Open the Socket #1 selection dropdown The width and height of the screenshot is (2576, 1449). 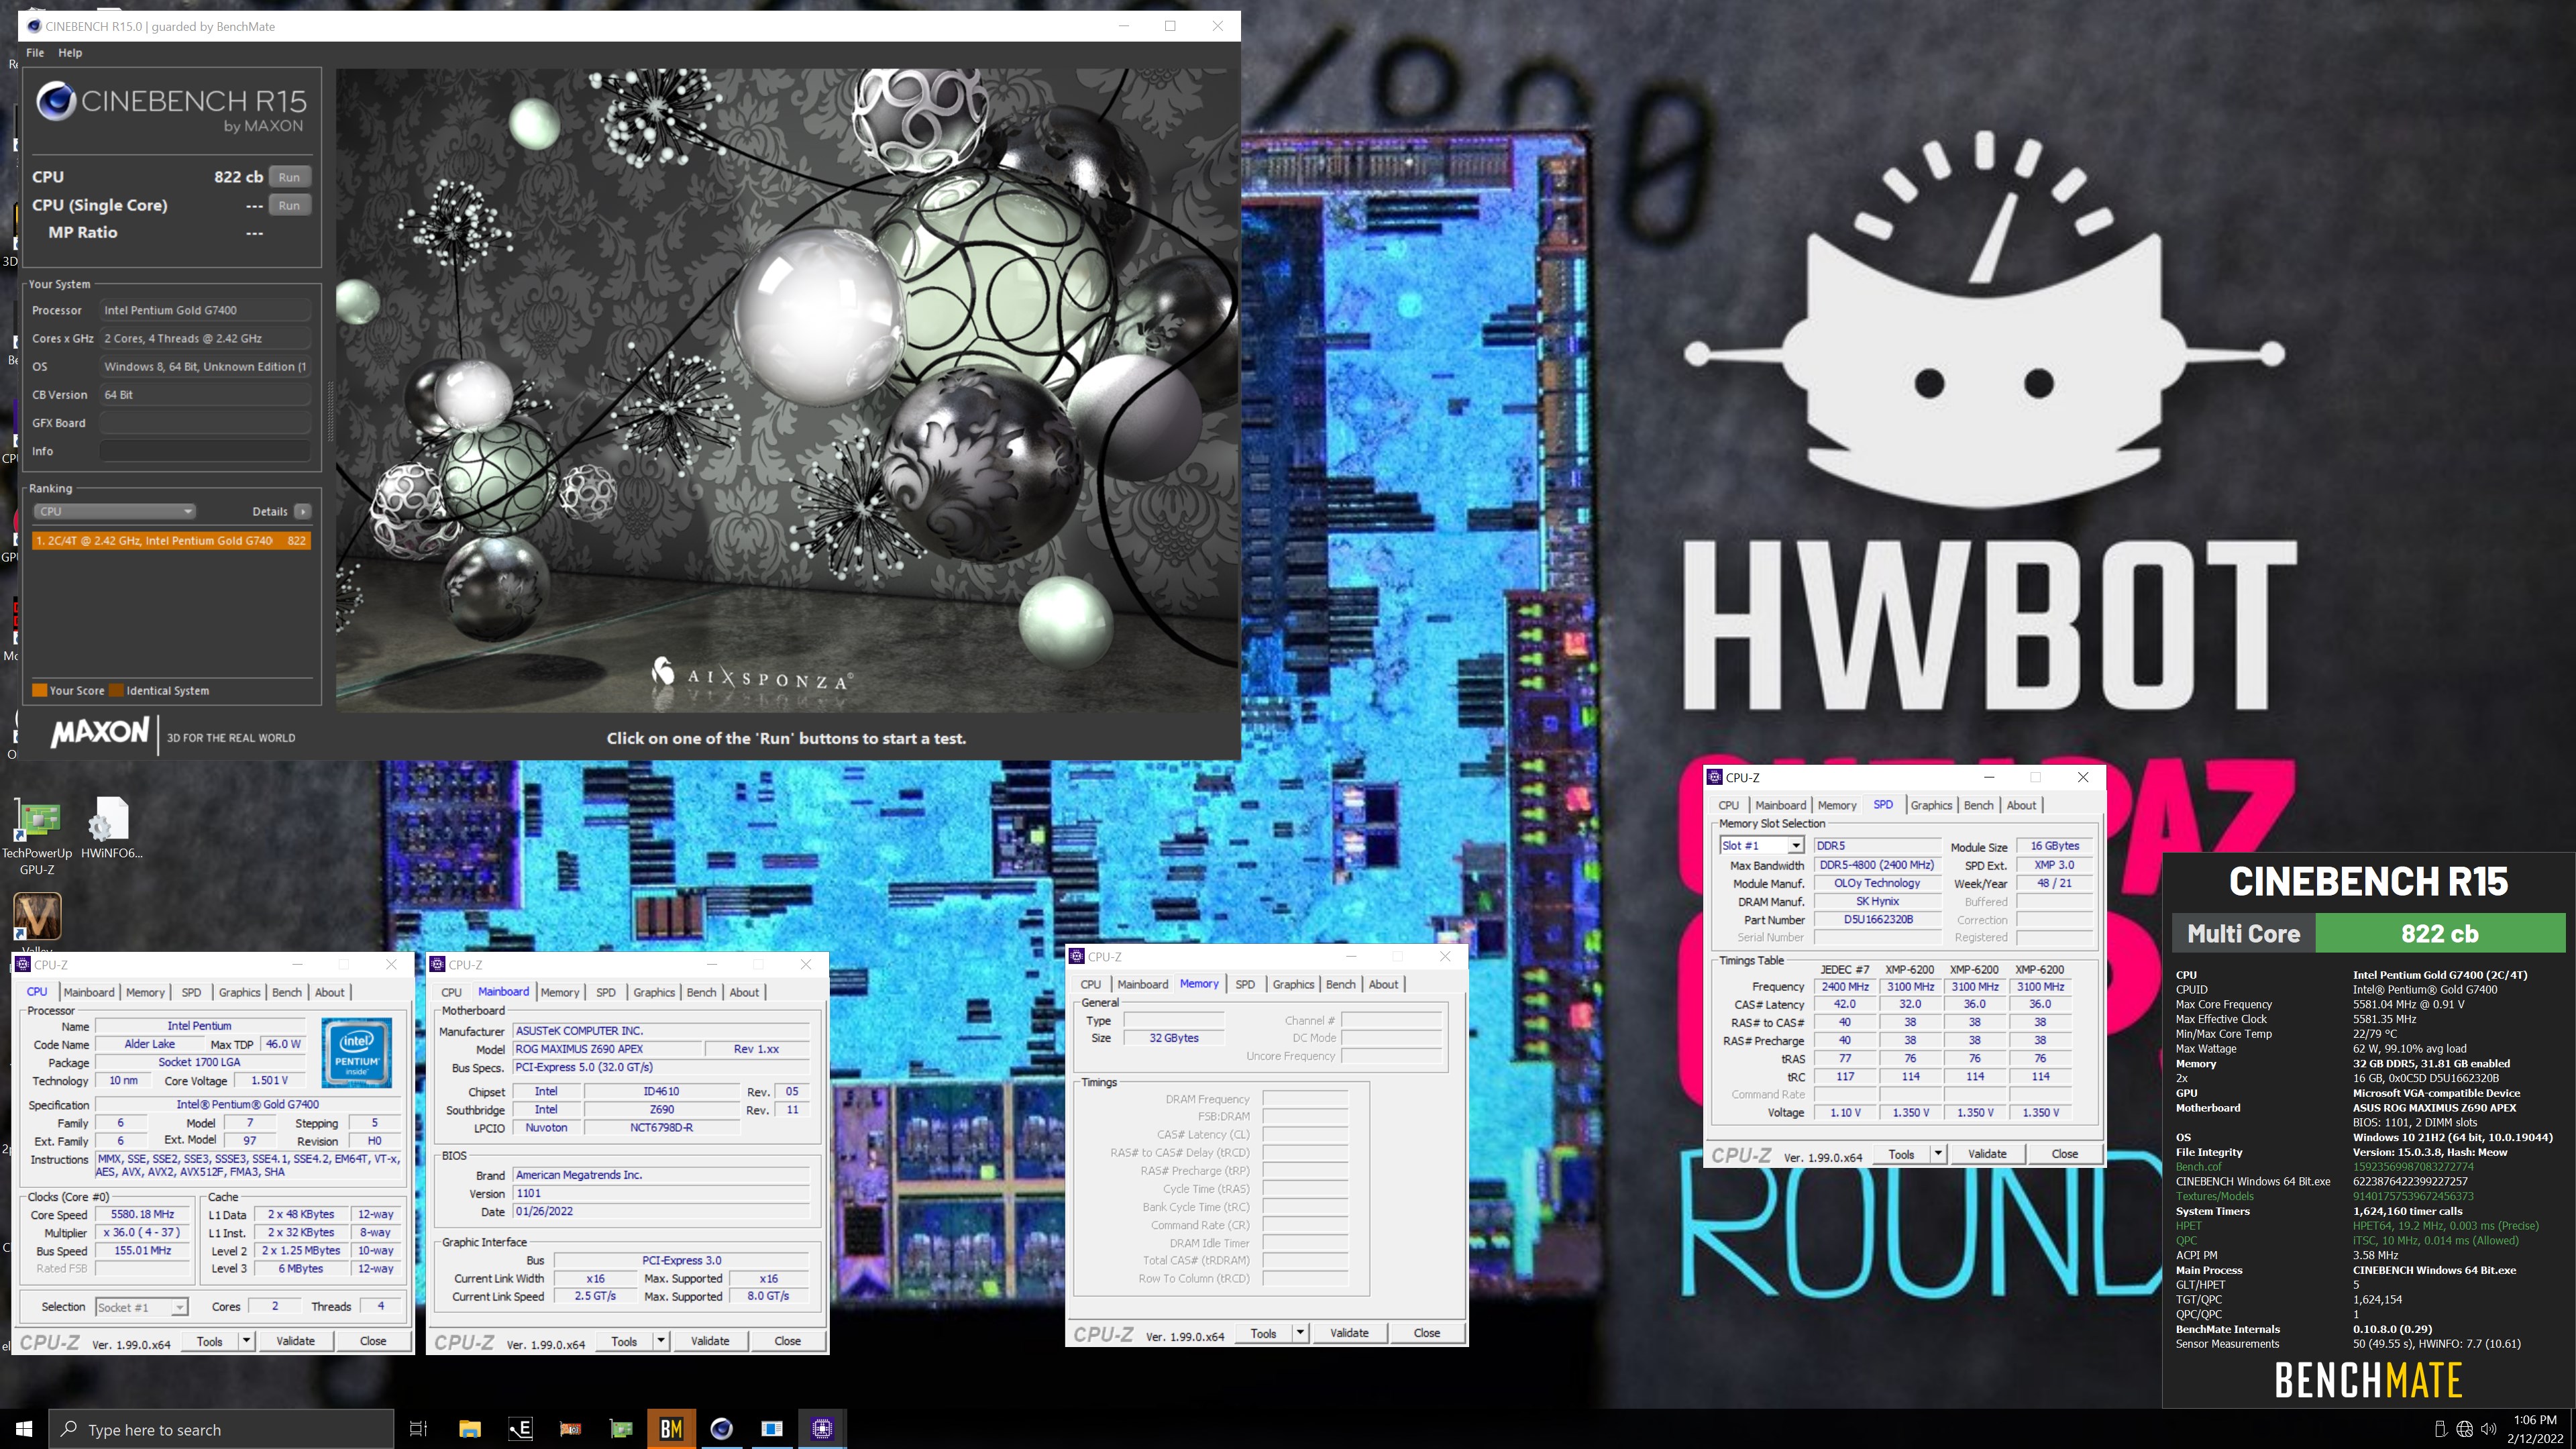pyautogui.click(x=141, y=1307)
